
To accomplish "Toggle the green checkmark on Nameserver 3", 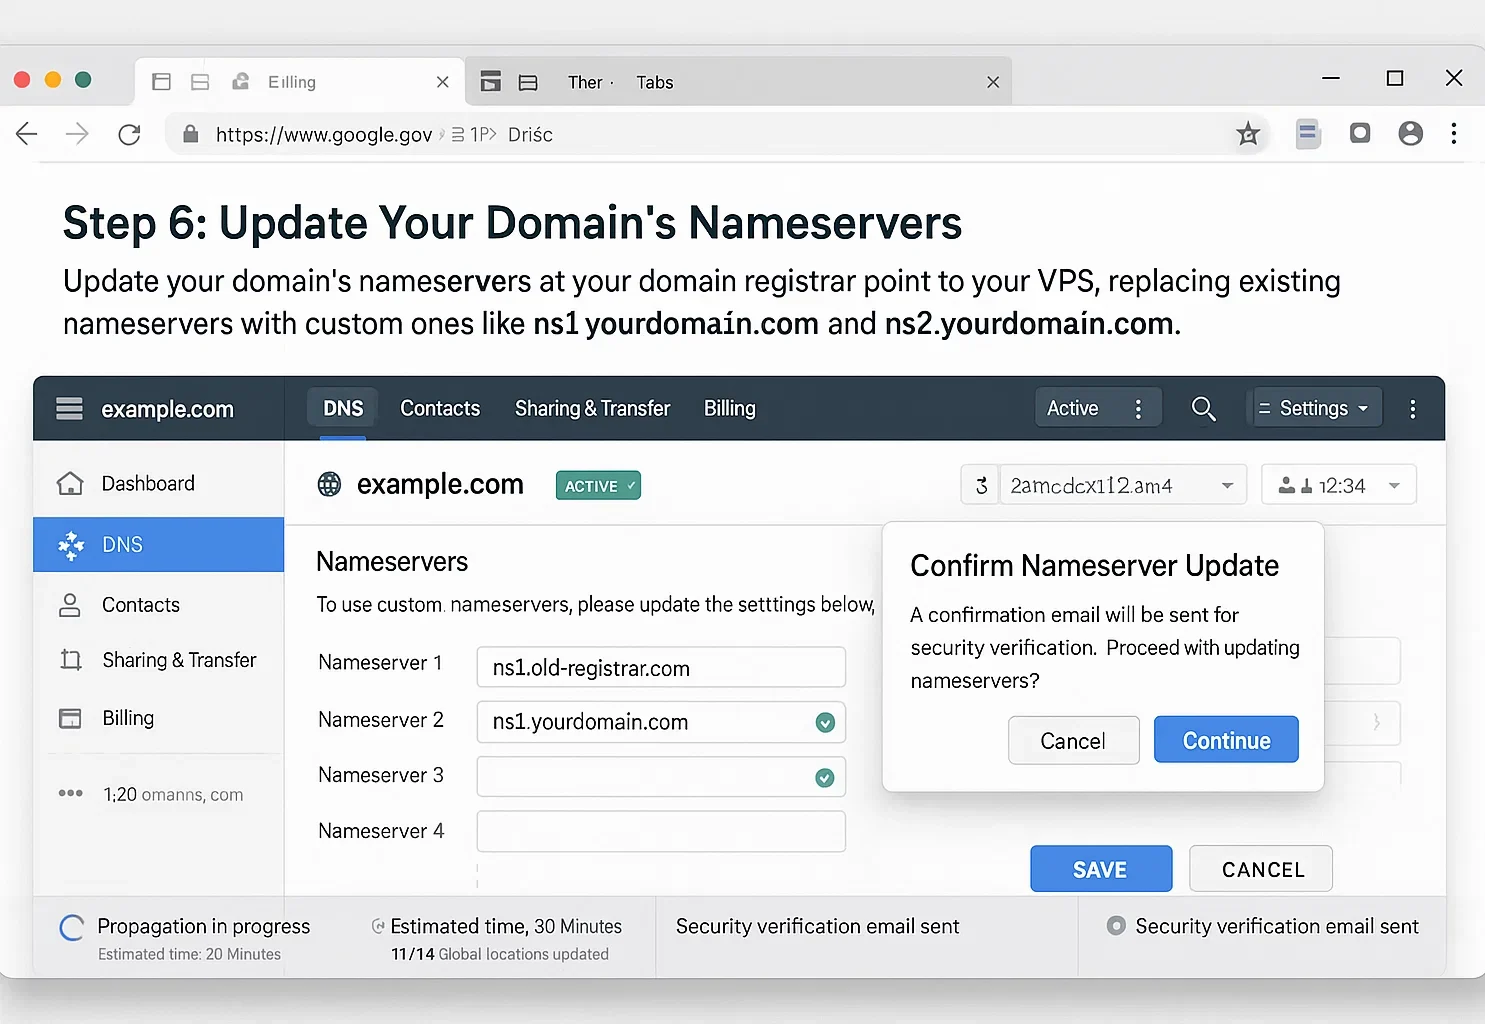I will point(824,777).
